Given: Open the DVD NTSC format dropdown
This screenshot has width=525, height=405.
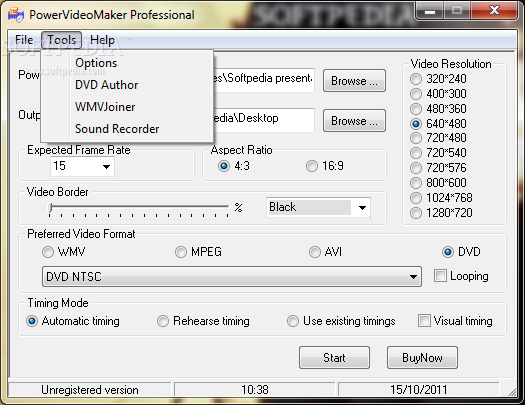Looking at the screenshot, I should [414, 277].
